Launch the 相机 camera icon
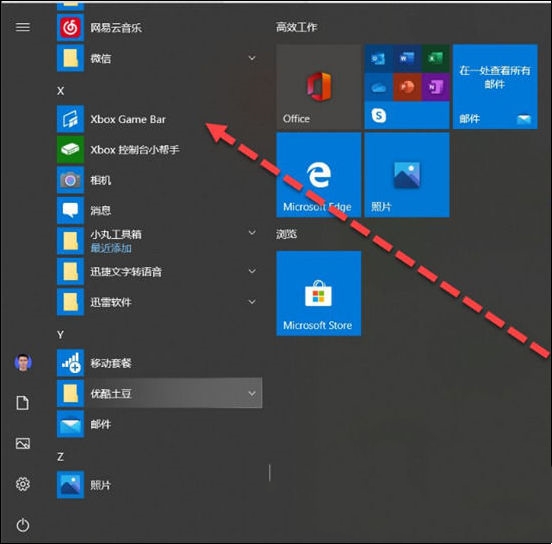Screen dimensions: 552x544 tap(70, 180)
